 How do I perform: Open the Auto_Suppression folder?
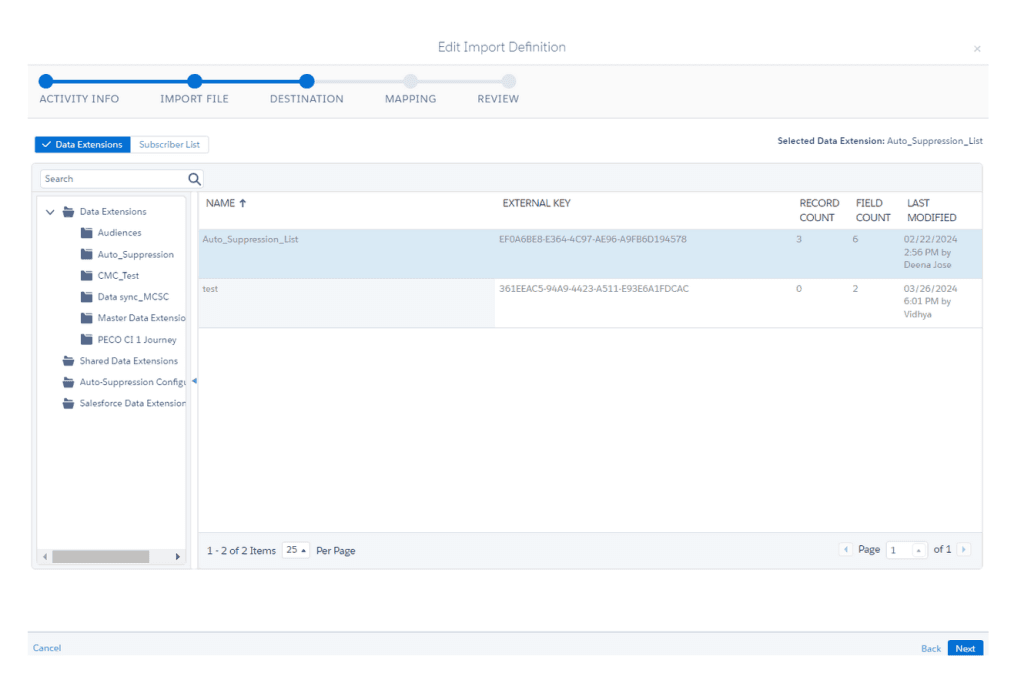[x=135, y=255]
